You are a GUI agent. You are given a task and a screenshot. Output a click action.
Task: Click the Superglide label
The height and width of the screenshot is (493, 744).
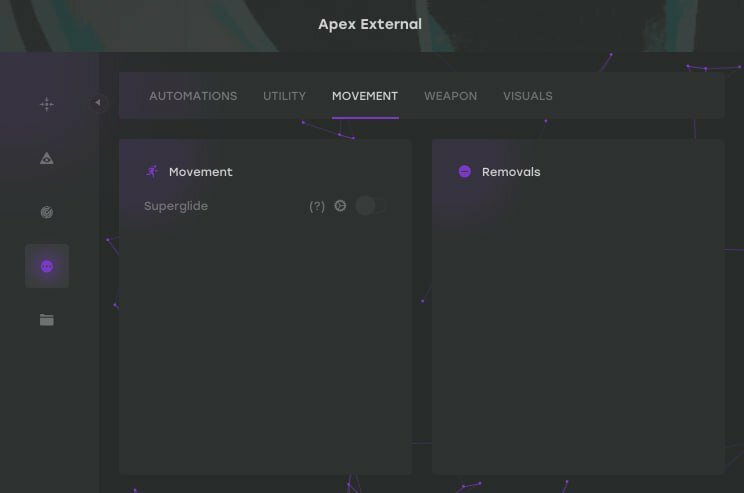[x=176, y=206]
